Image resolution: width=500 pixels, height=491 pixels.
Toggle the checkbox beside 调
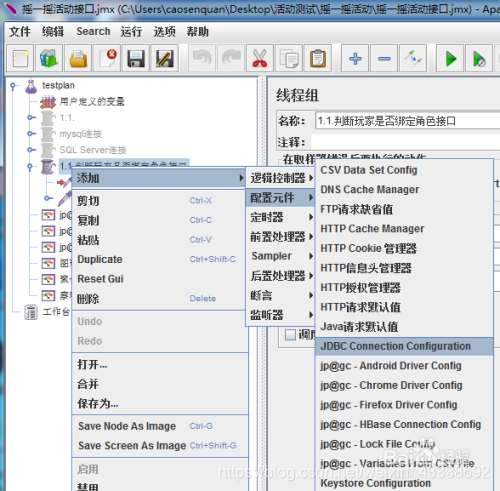[x=290, y=334]
